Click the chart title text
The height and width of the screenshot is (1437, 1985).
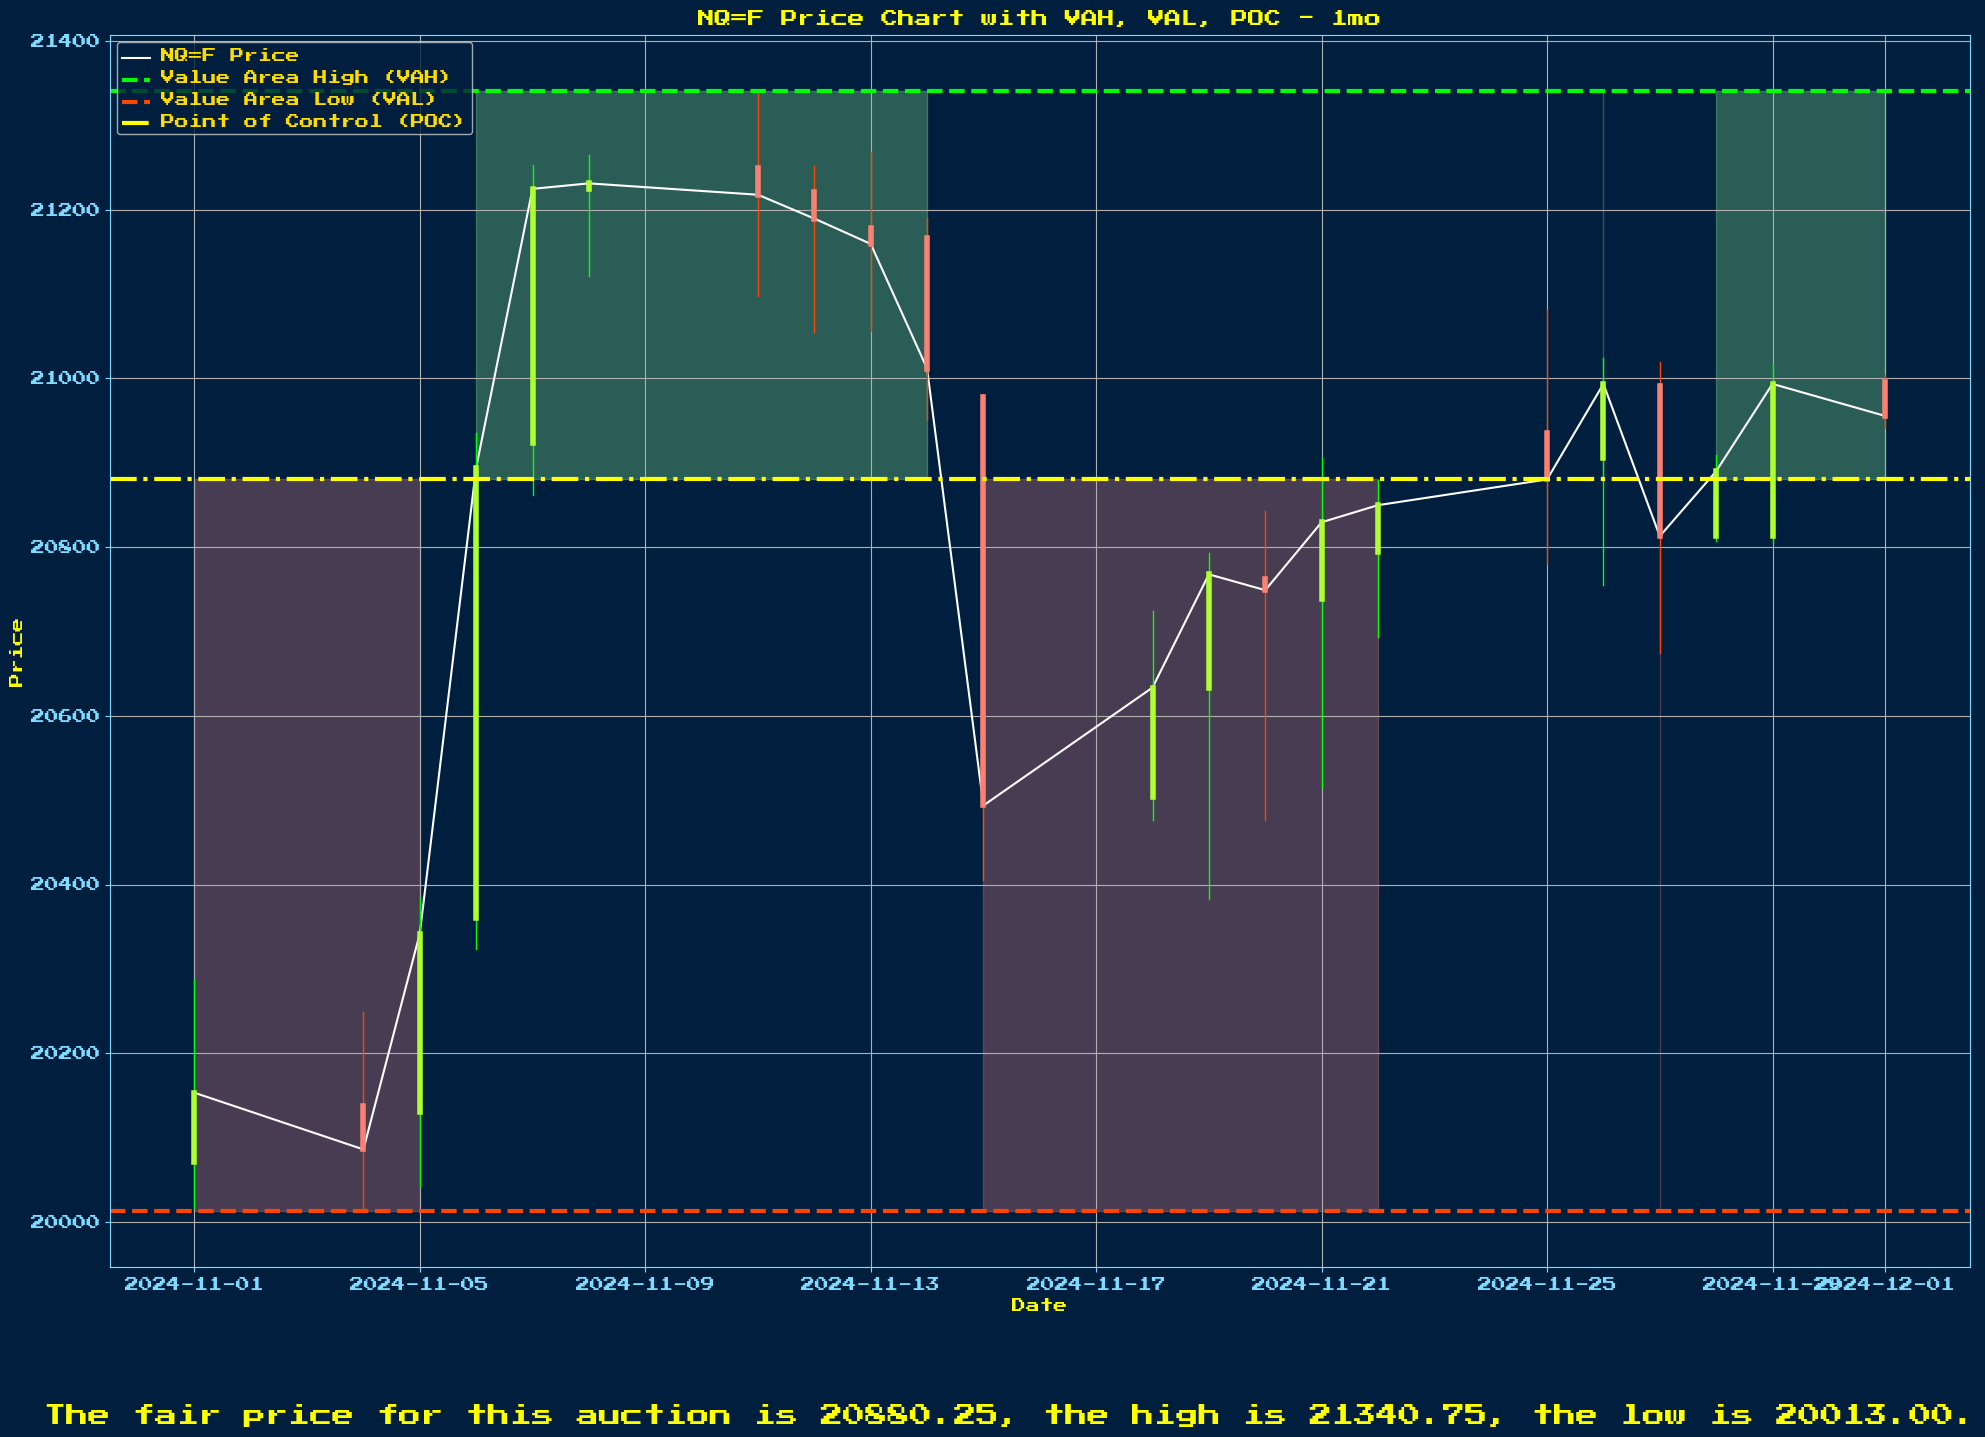coord(1038,17)
